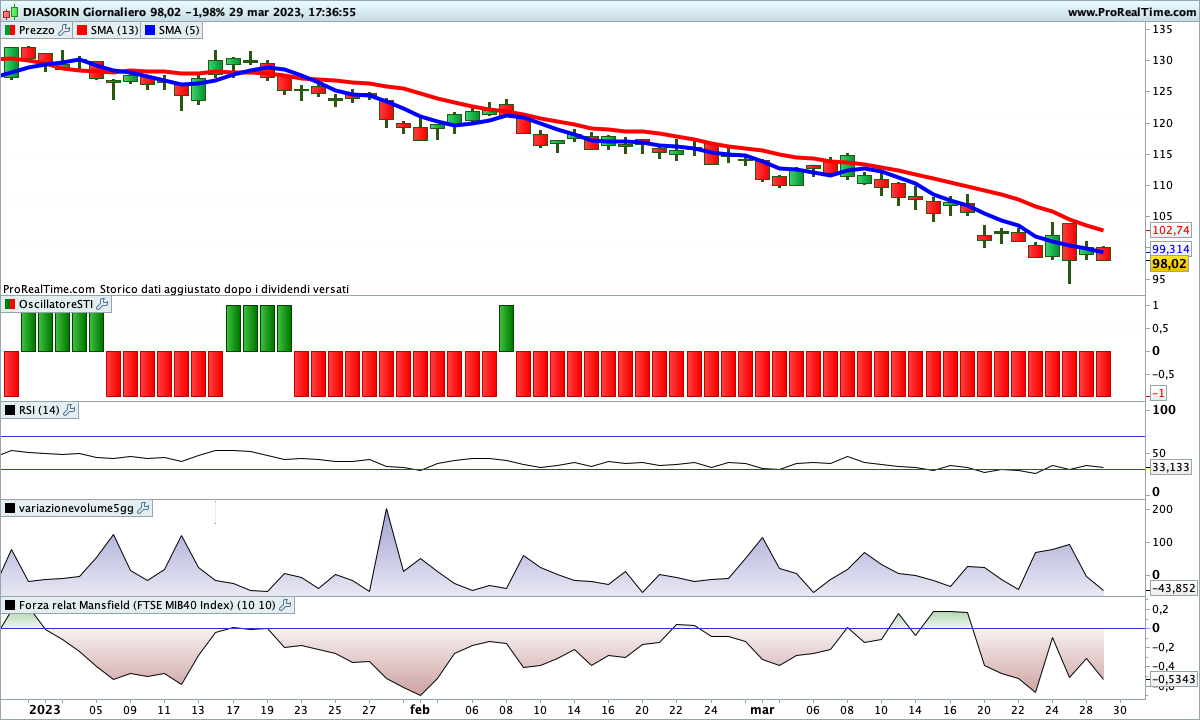Click the black RSI (14) legend square
This screenshot has width=1200, height=720.
pos(10,410)
